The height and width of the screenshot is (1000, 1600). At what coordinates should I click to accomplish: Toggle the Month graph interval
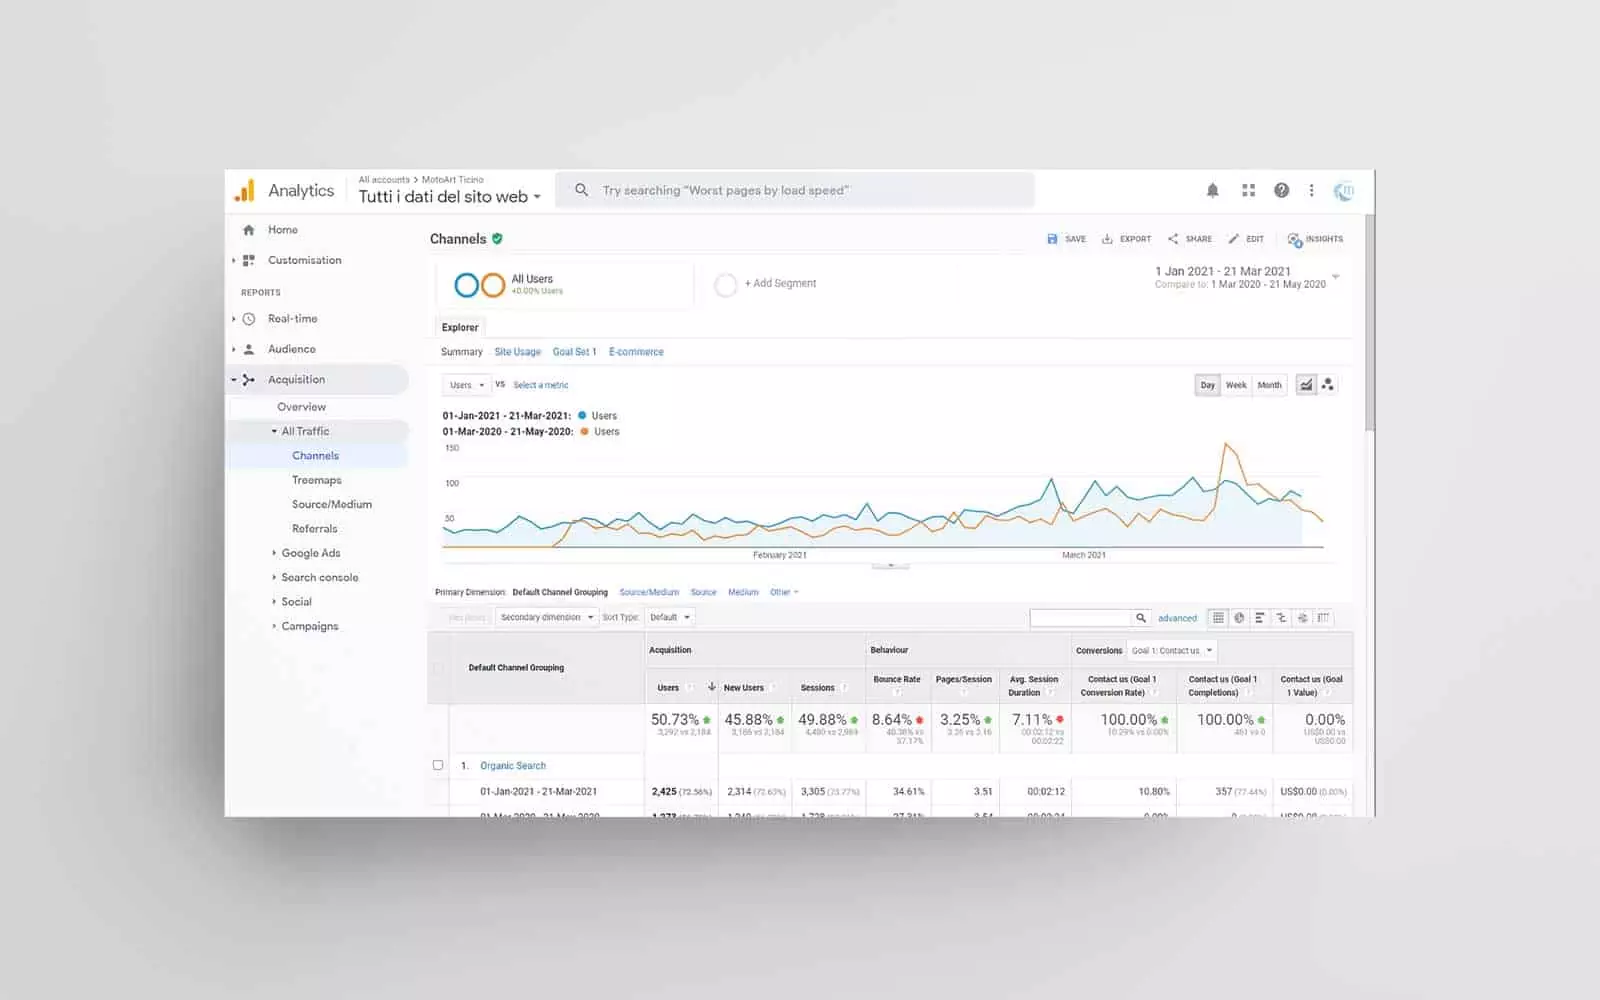1269,385
